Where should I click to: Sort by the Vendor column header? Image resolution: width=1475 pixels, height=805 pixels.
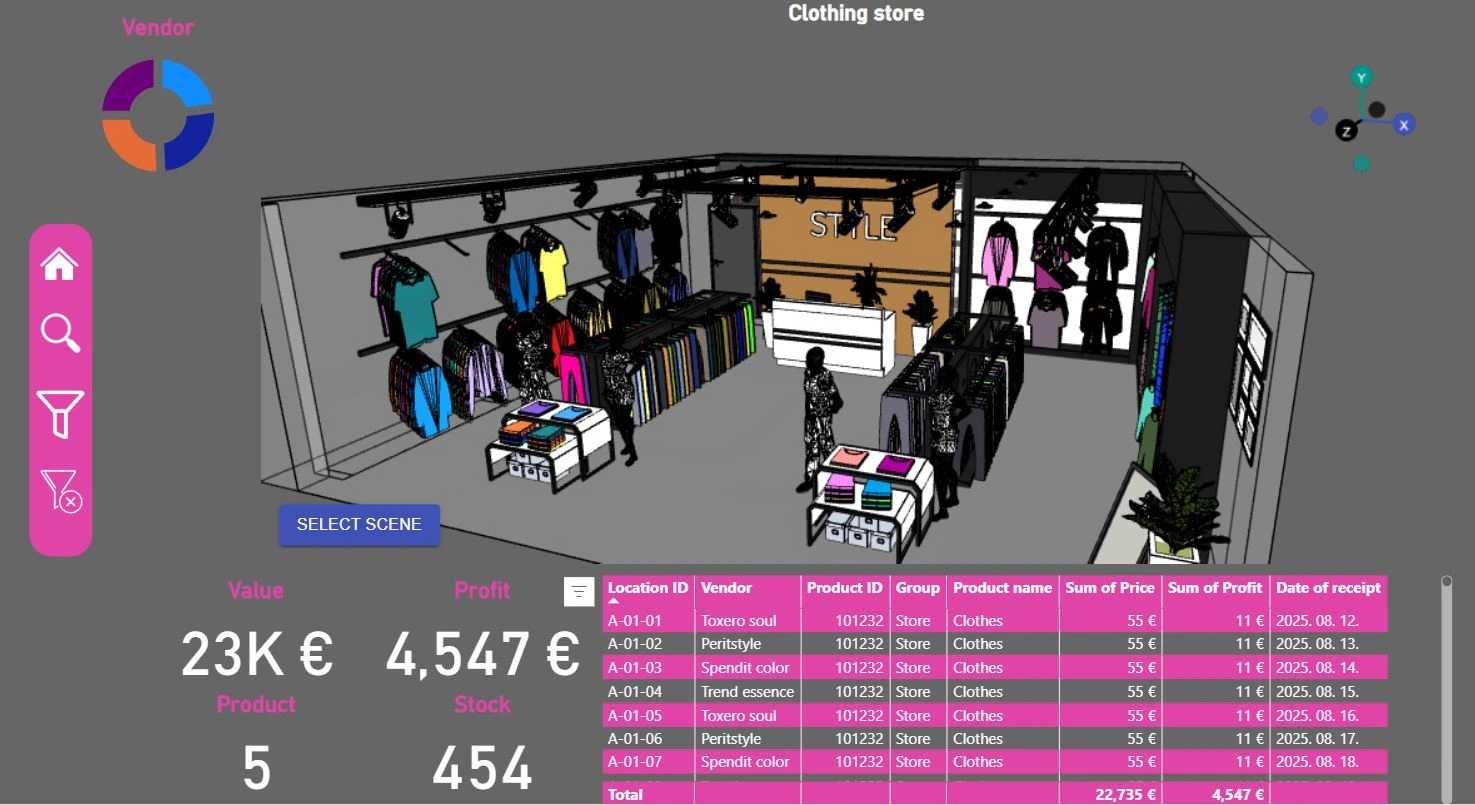tap(726, 588)
